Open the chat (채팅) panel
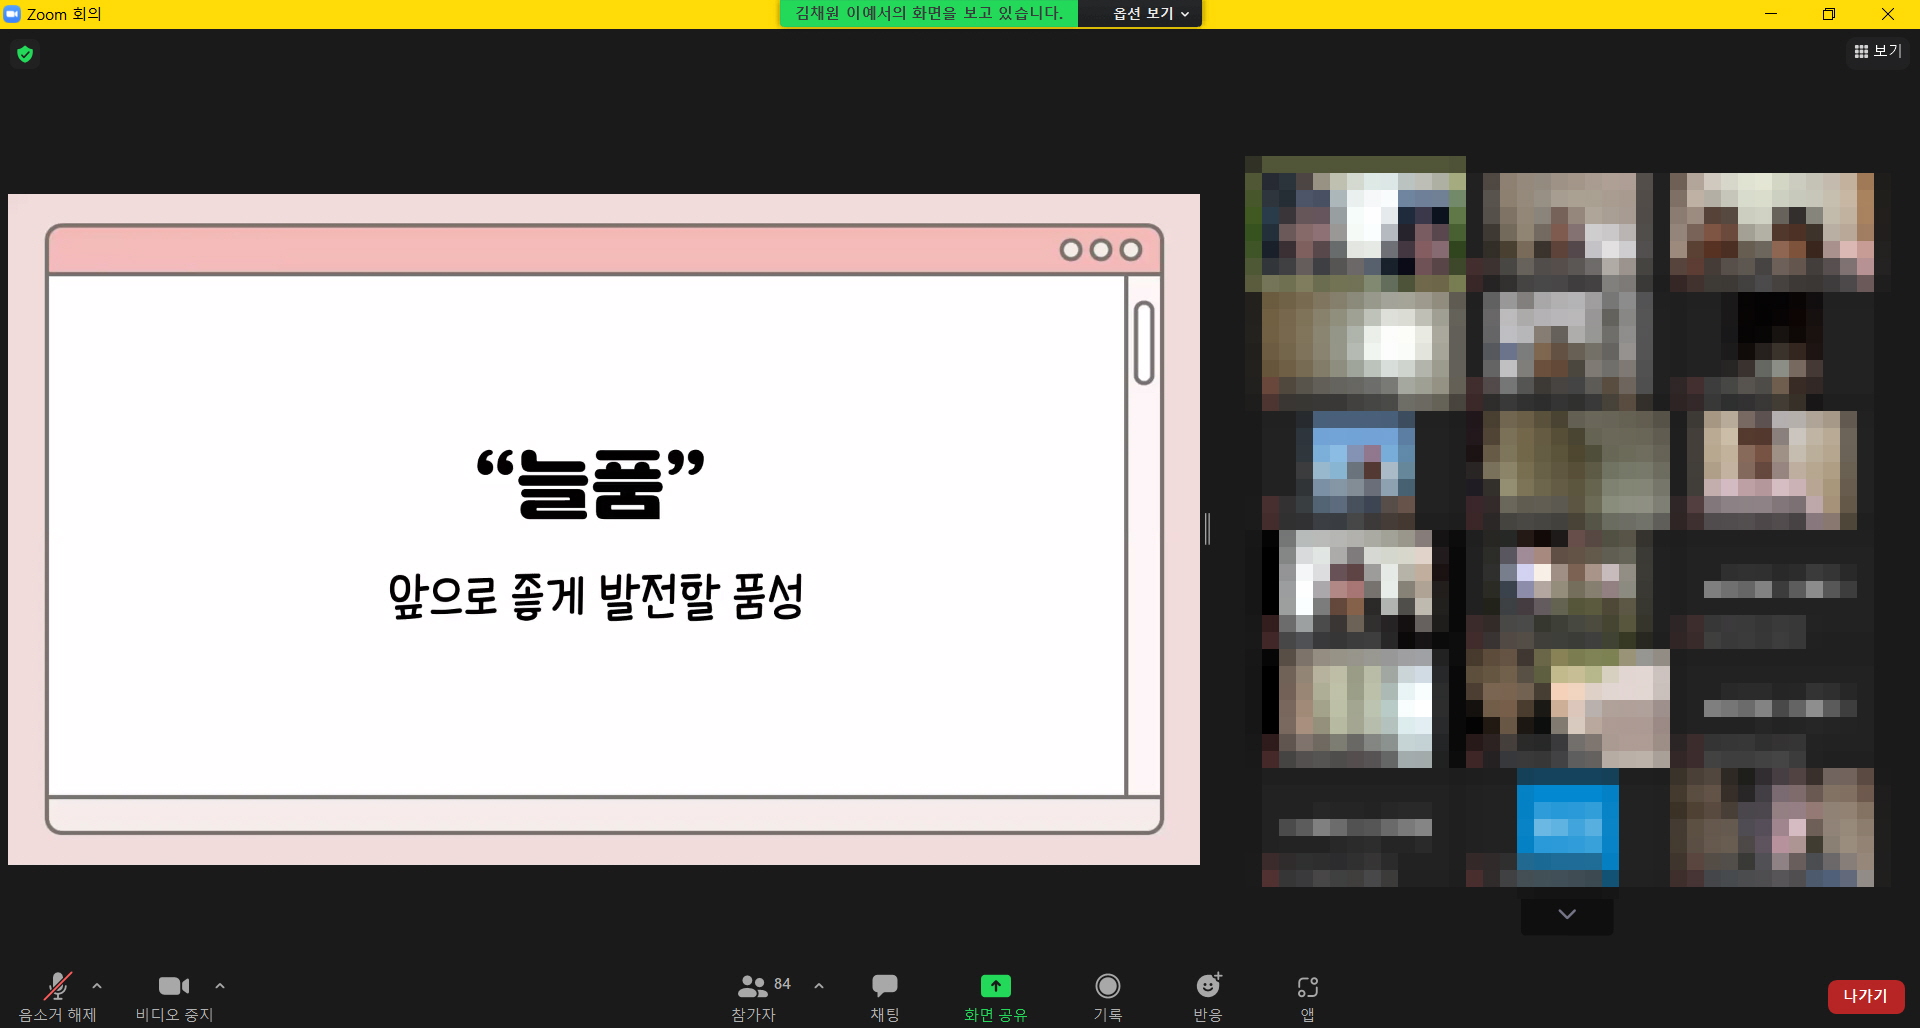 pyautogui.click(x=884, y=987)
